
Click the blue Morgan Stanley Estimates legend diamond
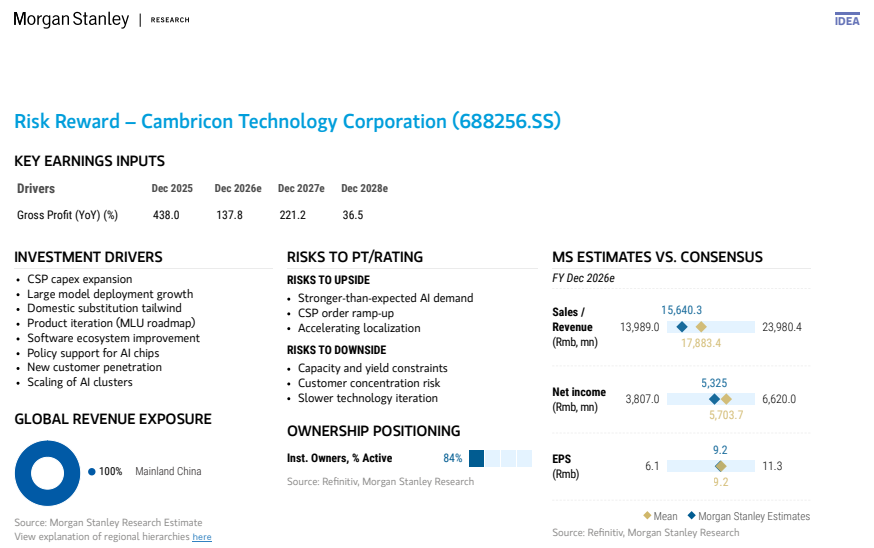pos(692,516)
